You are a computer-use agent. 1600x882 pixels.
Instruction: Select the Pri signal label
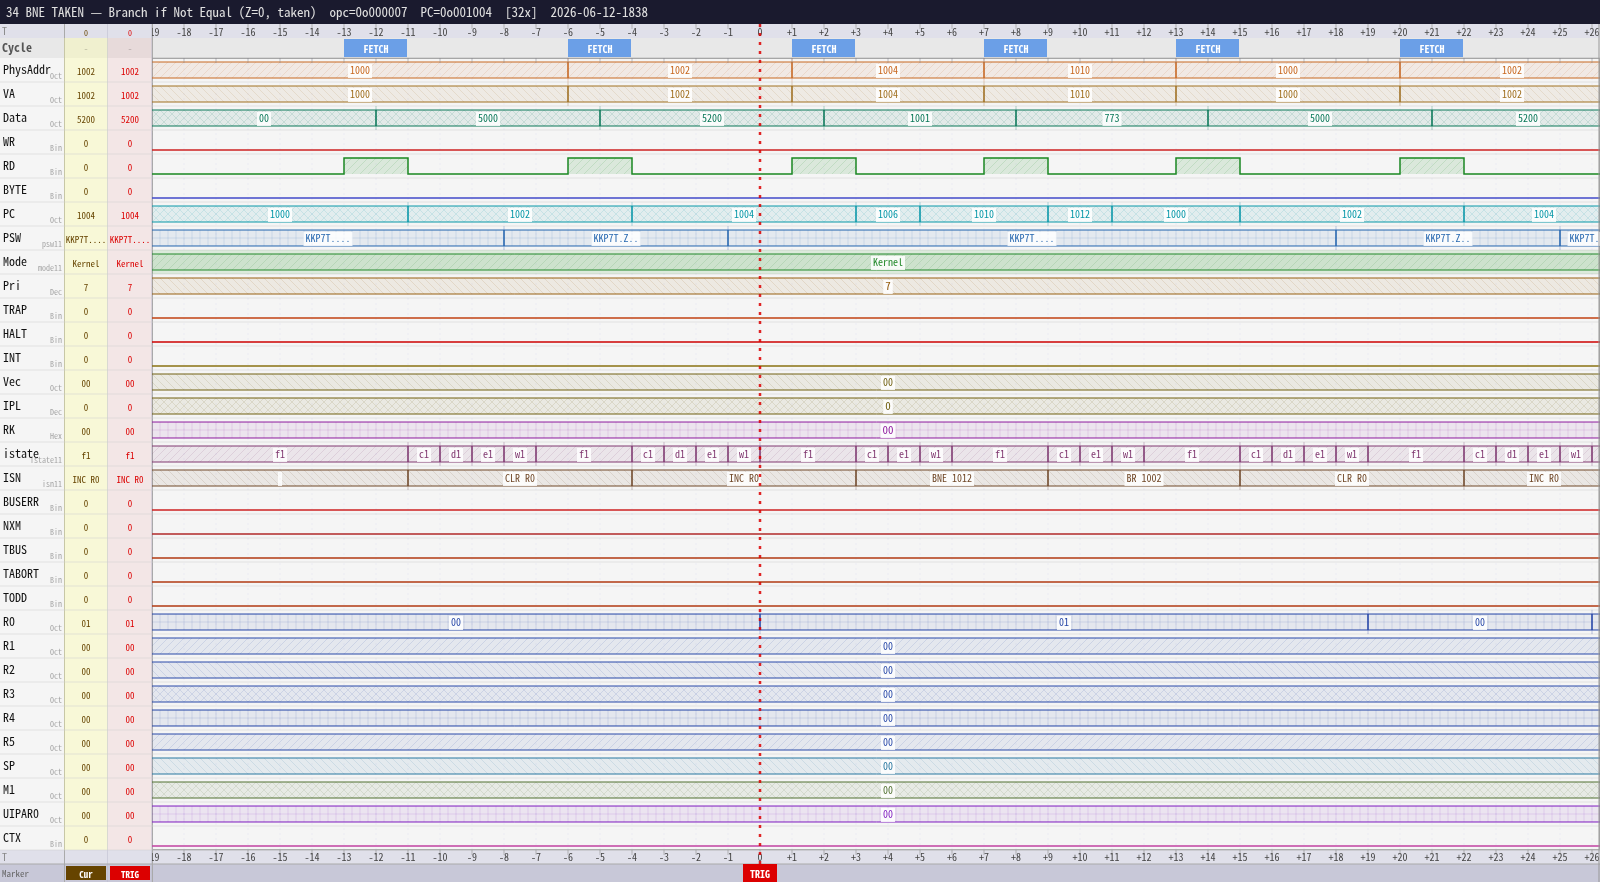pos(12,286)
